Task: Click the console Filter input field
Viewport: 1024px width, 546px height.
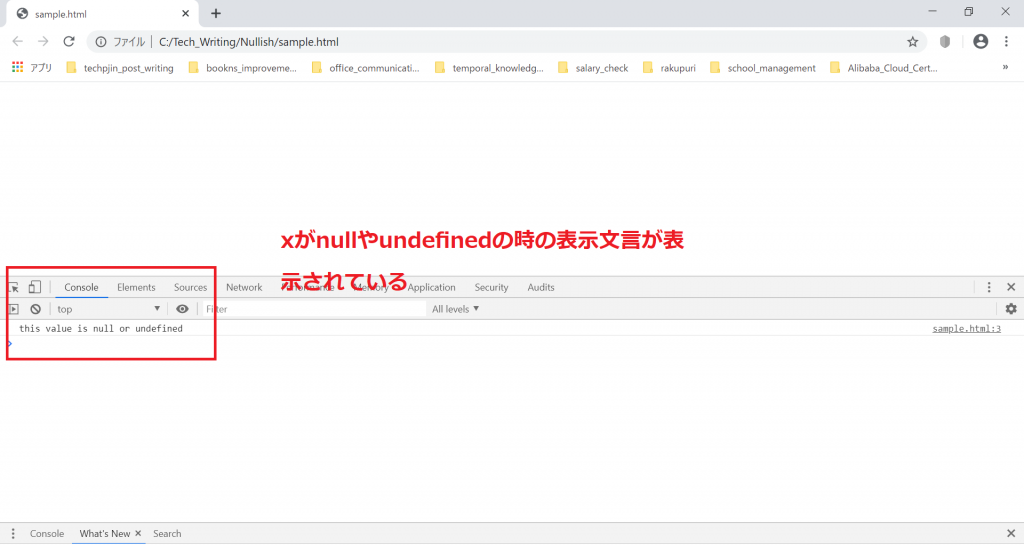Action: pos(312,309)
